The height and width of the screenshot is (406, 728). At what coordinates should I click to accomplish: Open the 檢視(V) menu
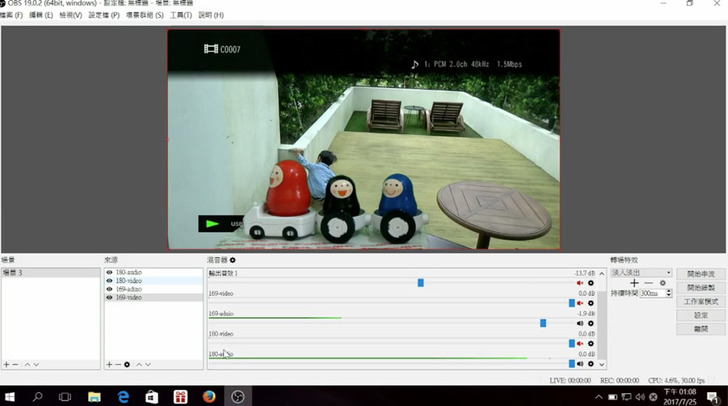[71, 15]
